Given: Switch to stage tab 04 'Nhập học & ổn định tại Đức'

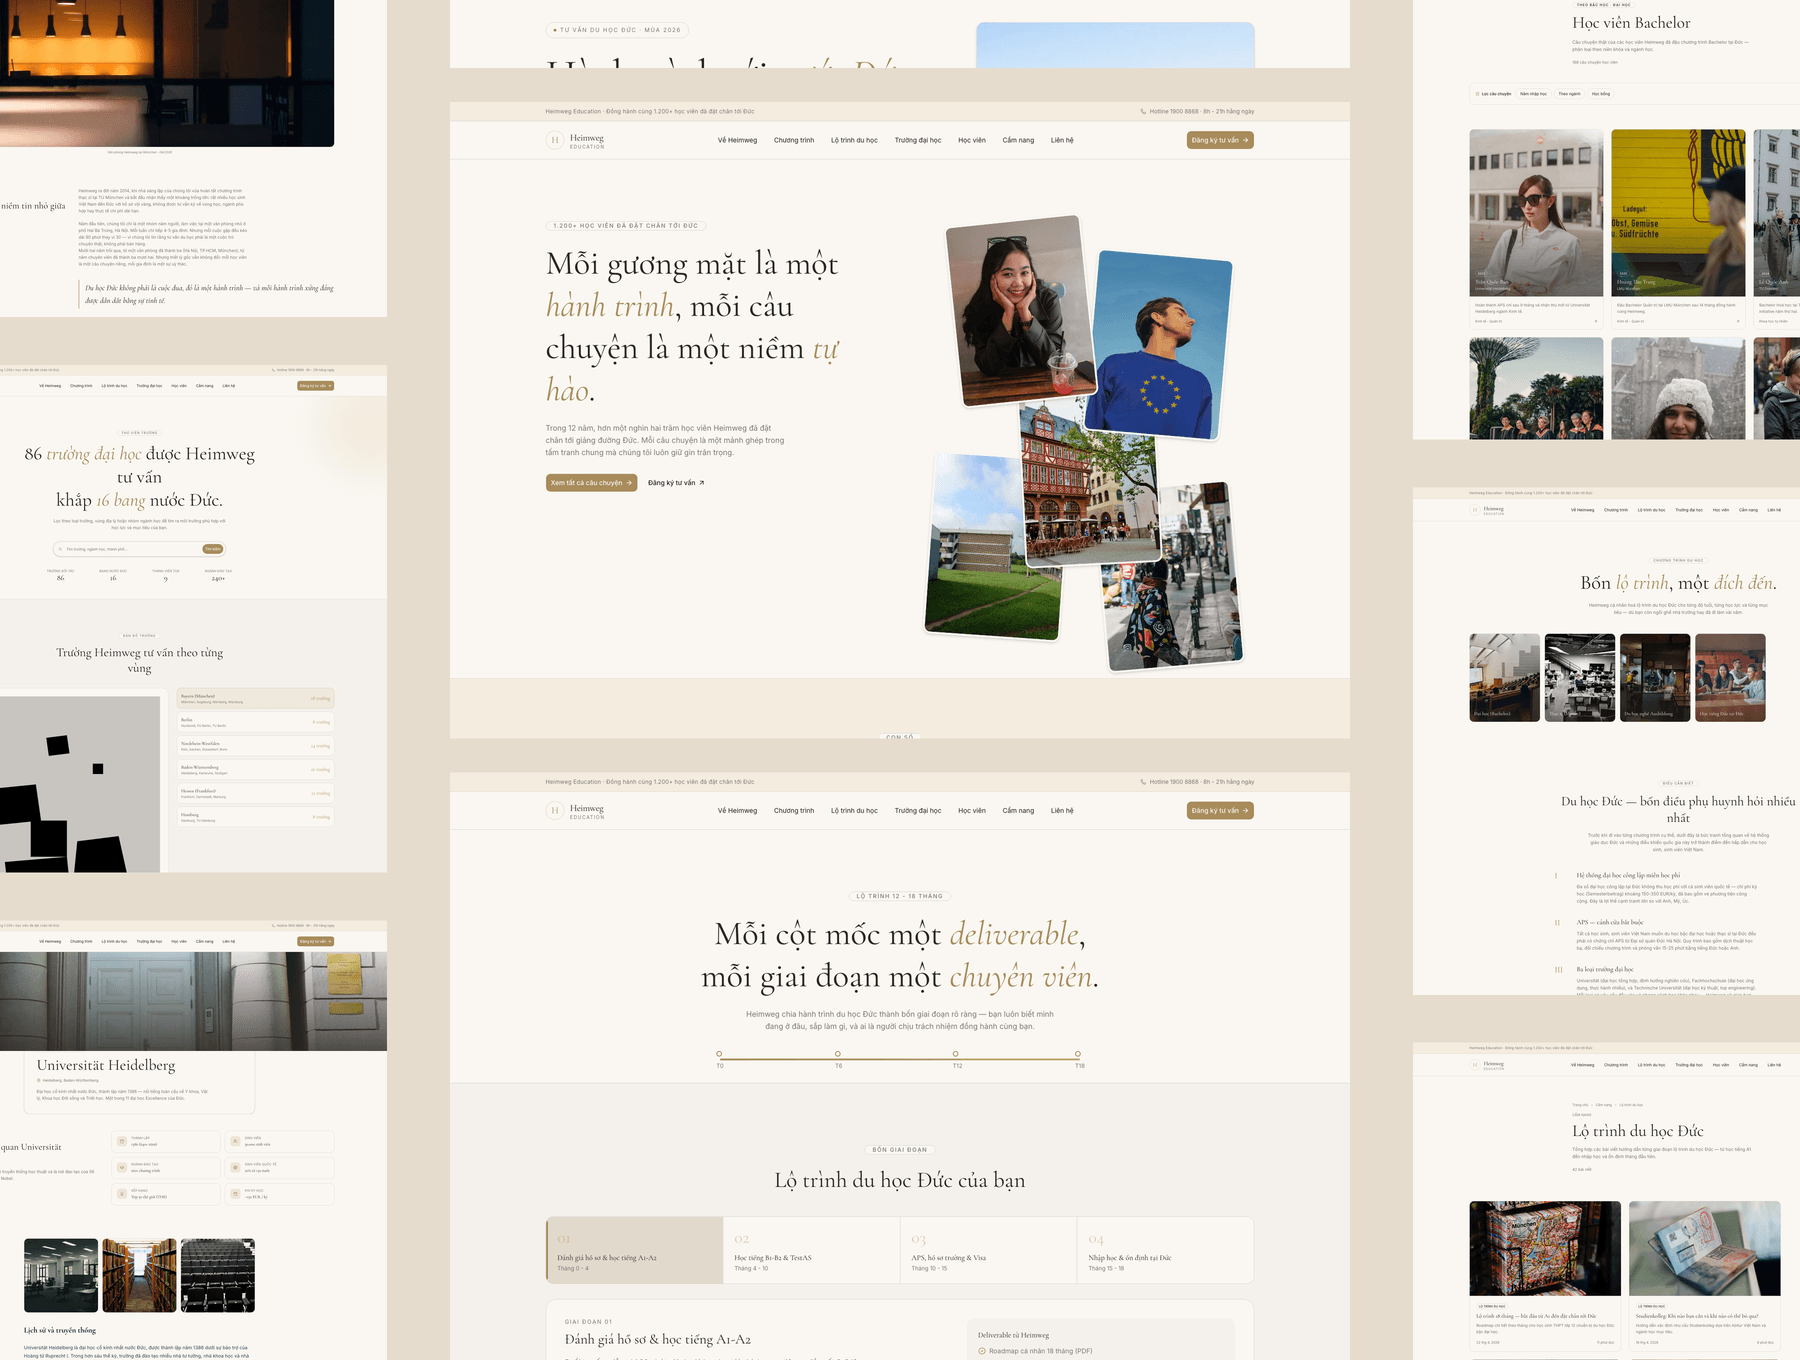Looking at the screenshot, I should coord(1165,1250).
